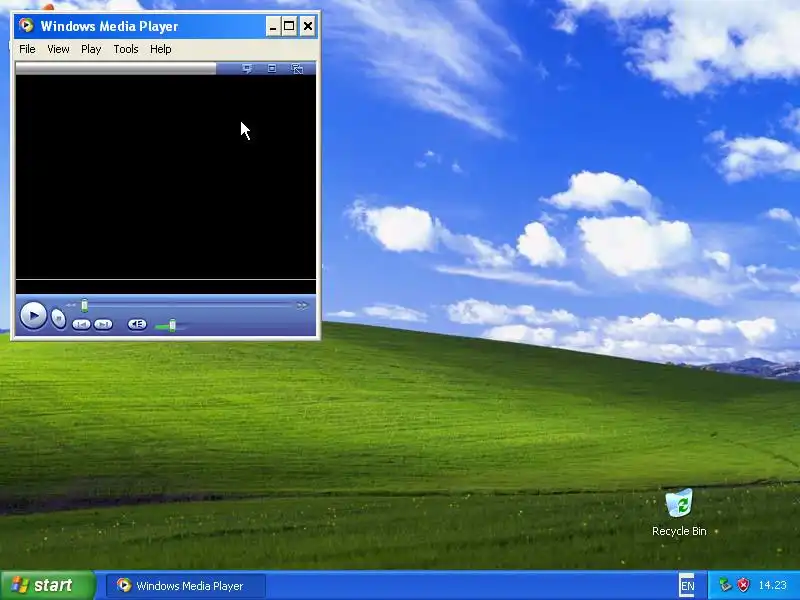Skip to the previous track
Viewport: 800px width, 600px height.
pyautogui.click(x=81, y=324)
